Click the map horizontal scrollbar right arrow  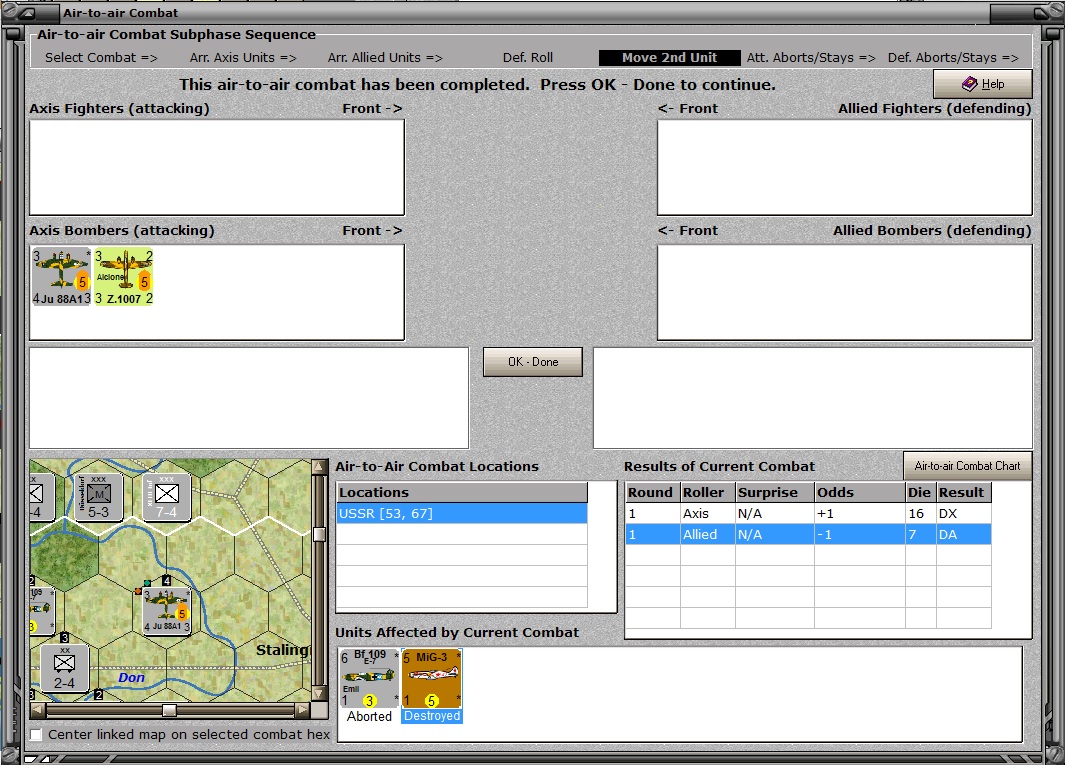[x=303, y=710]
